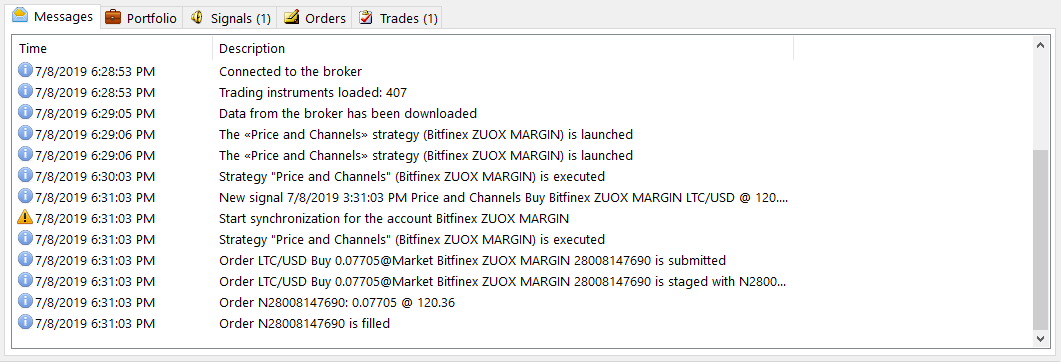Click the Description column header
Screen dimensions: 1061x362
[x=503, y=49]
